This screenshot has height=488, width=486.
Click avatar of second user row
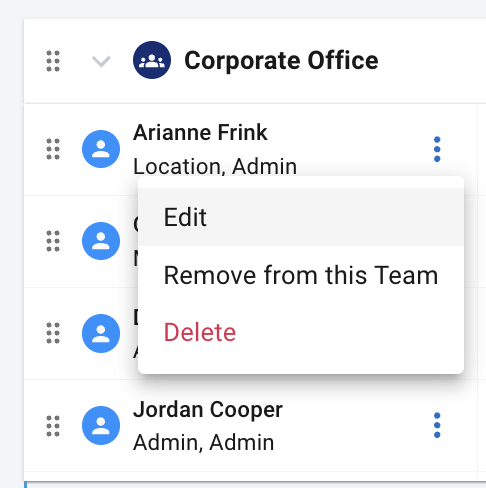click(x=101, y=241)
